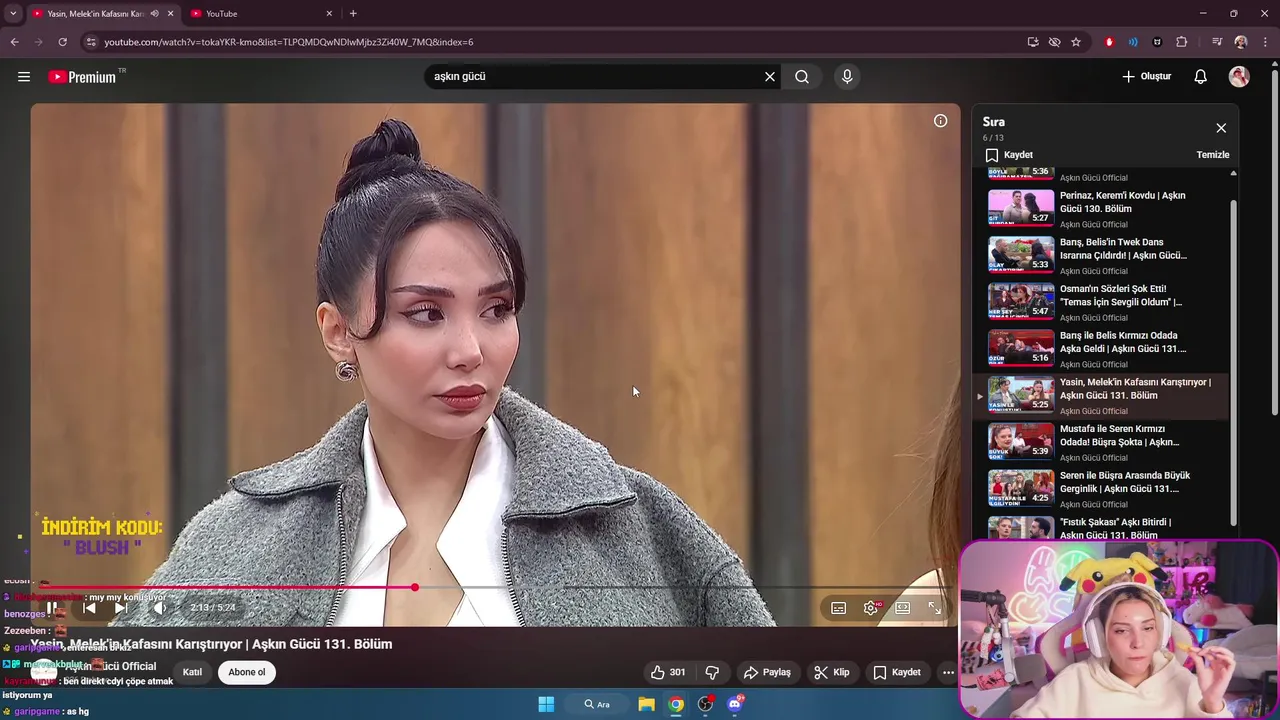Open 'Mustafa ile Seren Kırmızı Odada' thumbnail
The height and width of the screenshot is (720, 1280).
[1021, 441]
